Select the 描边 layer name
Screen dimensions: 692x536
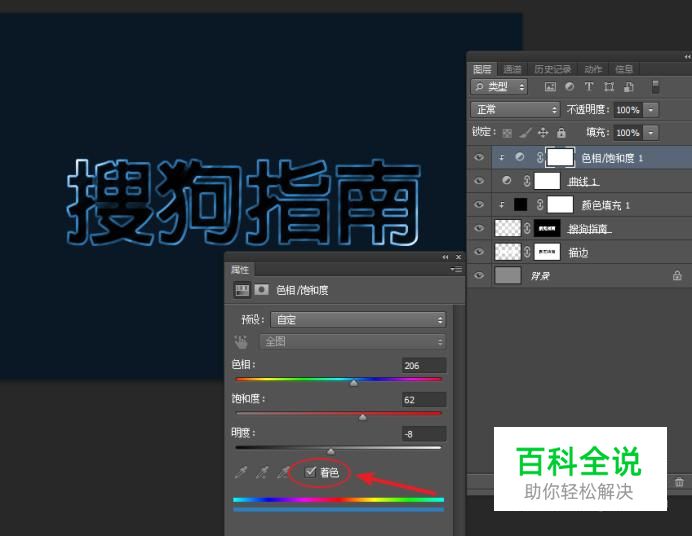pos(578,252)
